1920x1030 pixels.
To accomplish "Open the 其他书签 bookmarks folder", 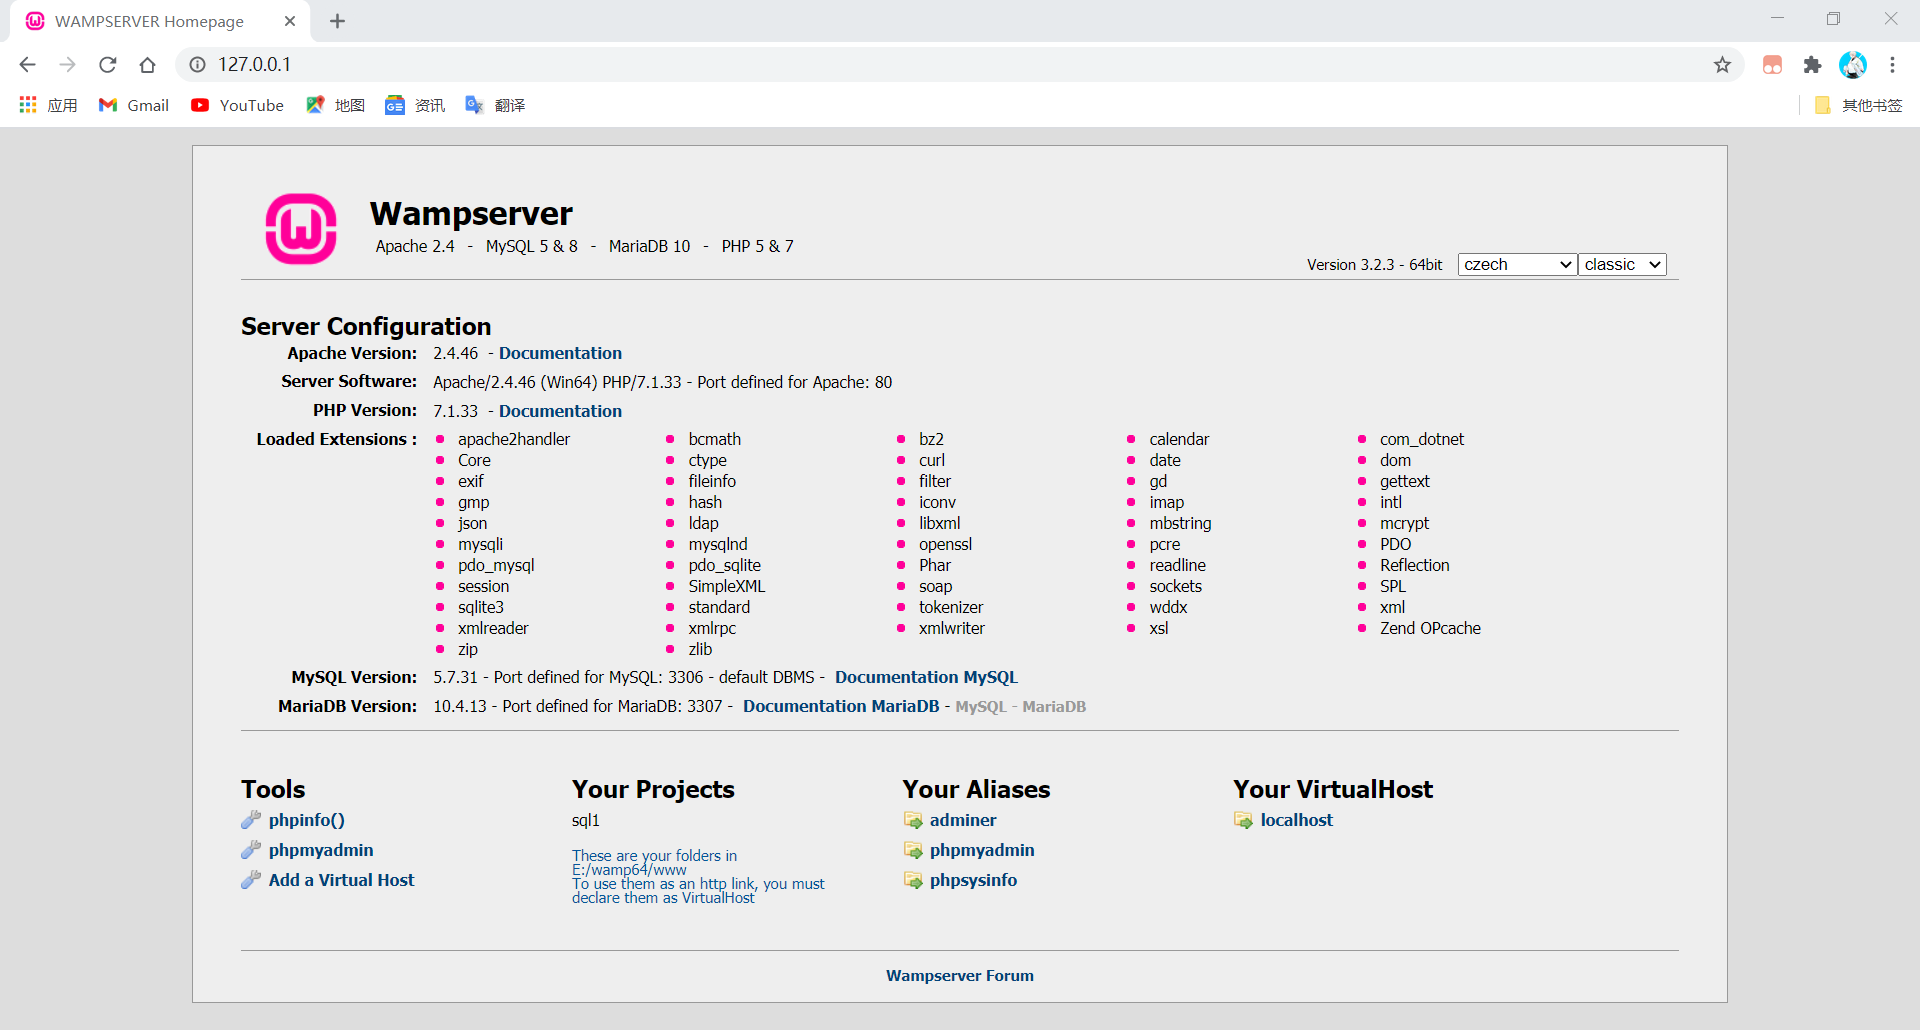I will click(x=1858, y=105).
